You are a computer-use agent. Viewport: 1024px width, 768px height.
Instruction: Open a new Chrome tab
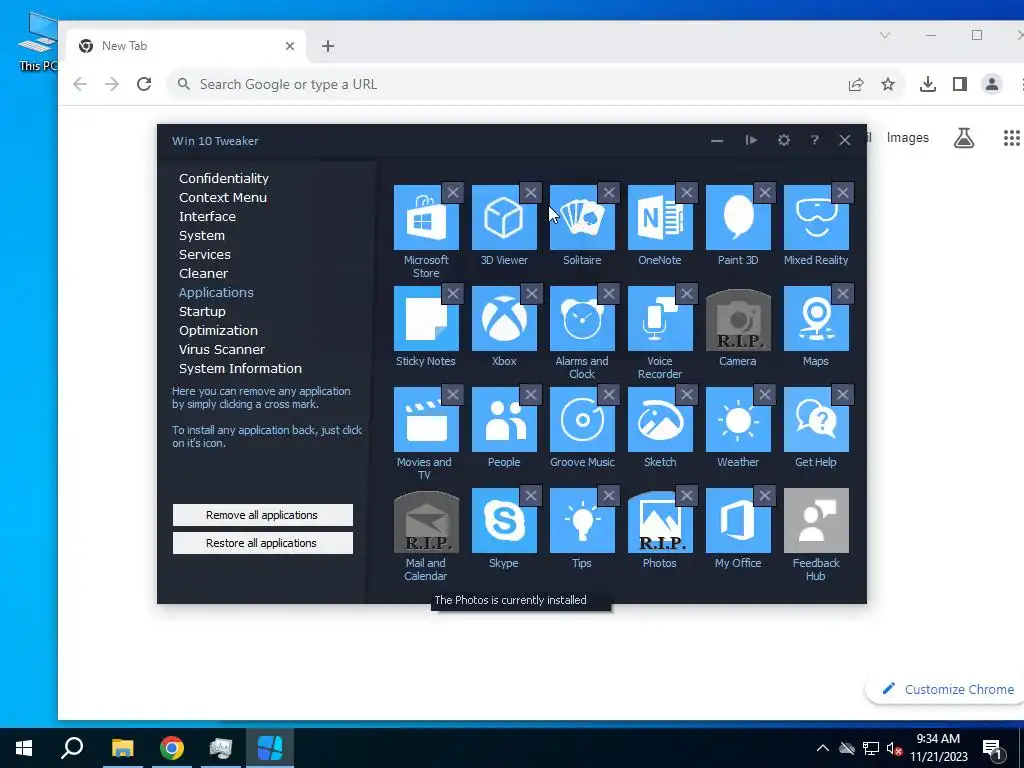(328, 46)
